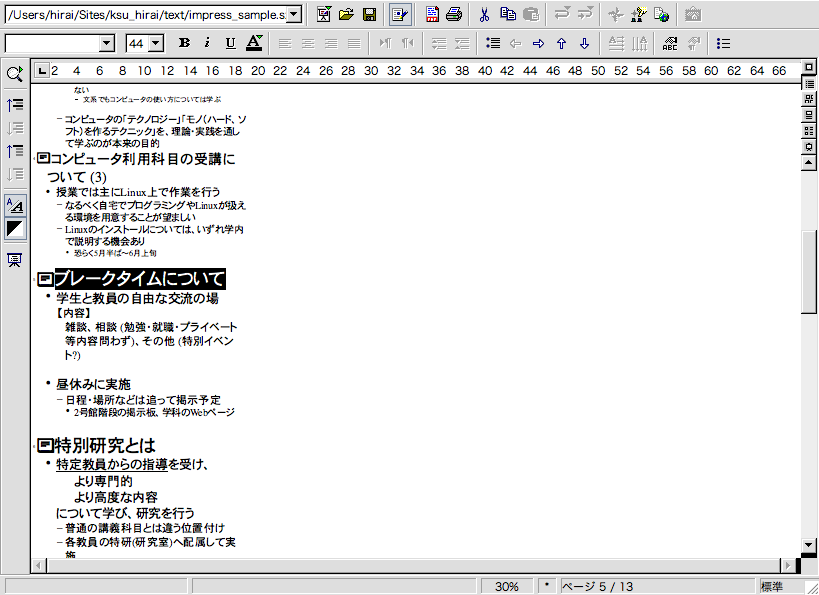Click the Save document icon
Screen dimensions: 819x595
click(x=369, y=14)
